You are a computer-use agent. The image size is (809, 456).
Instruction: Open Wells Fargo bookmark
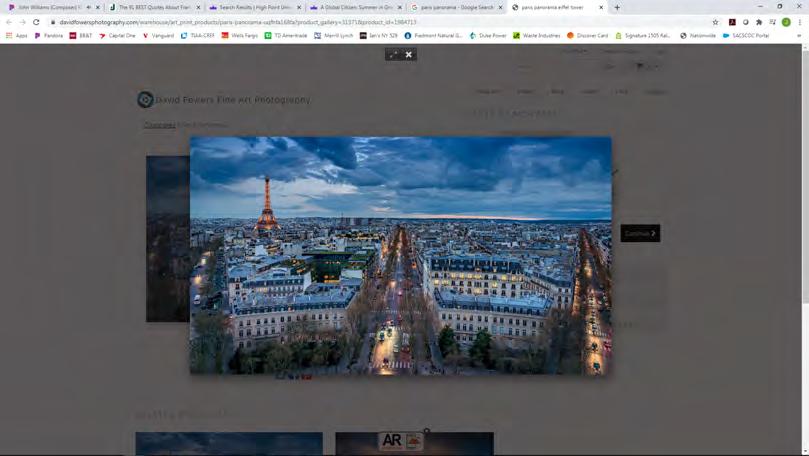(239, 36)
